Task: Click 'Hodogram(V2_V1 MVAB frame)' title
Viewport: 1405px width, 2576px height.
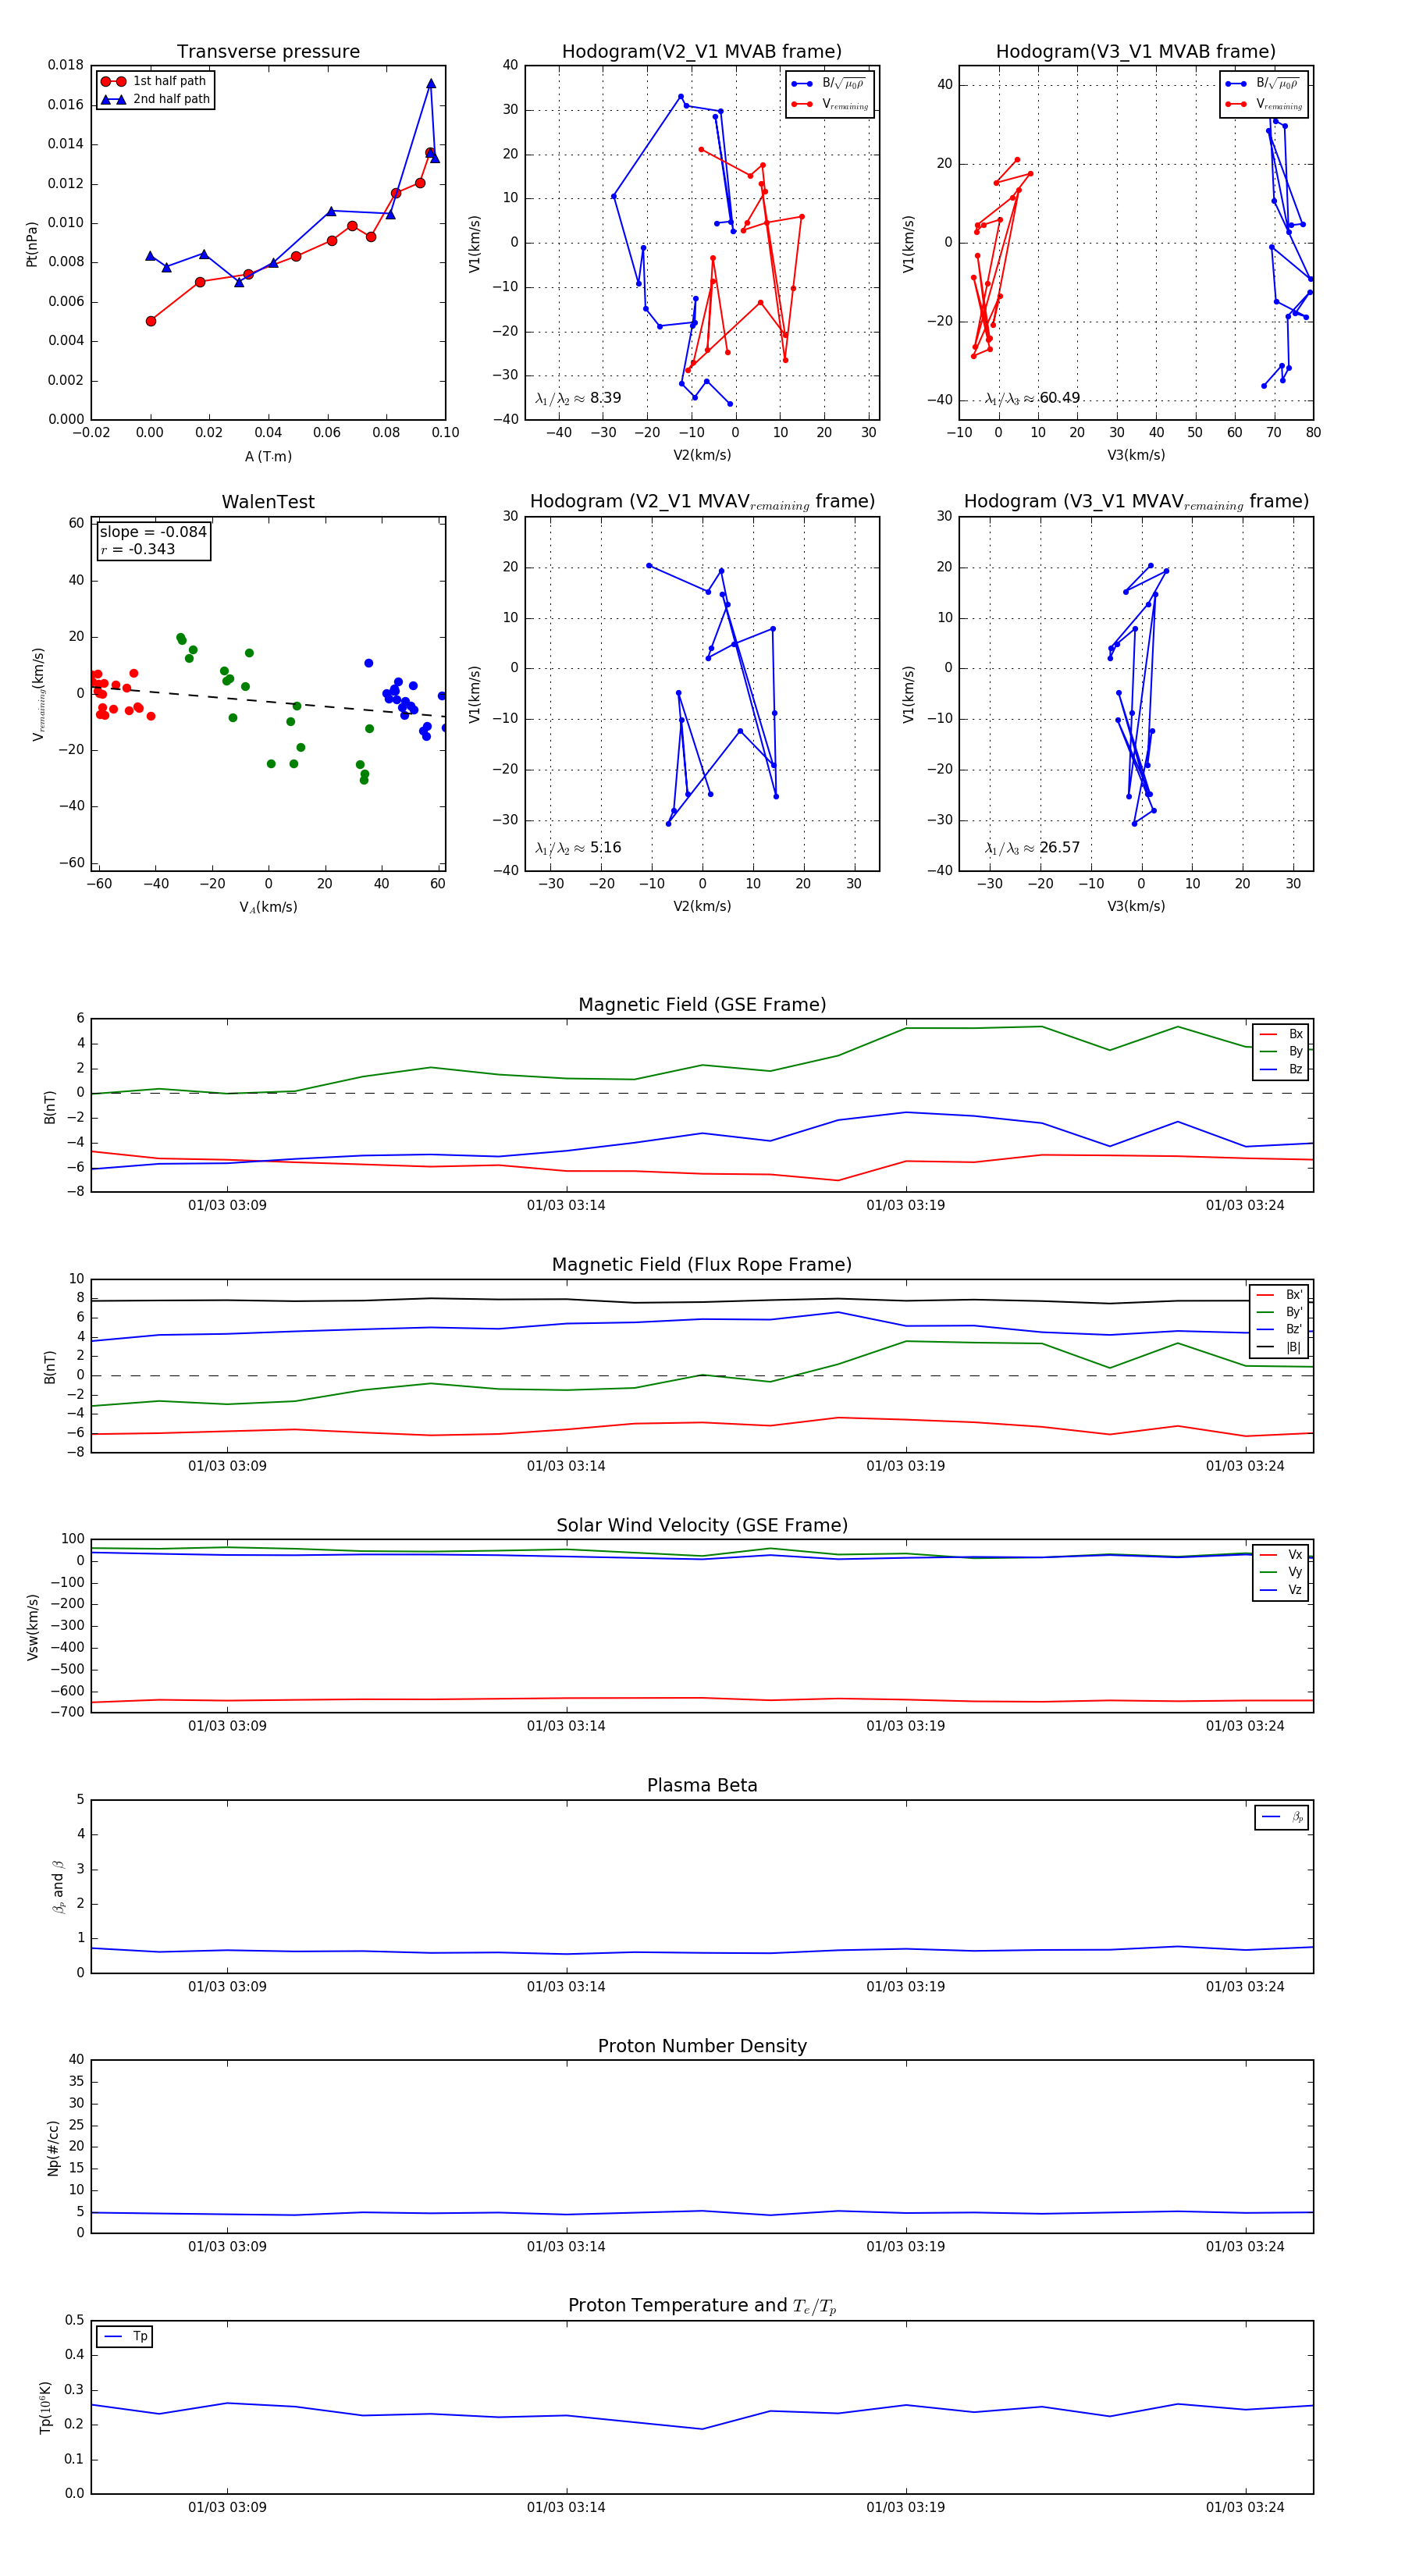Action: [x=702, y=52]
